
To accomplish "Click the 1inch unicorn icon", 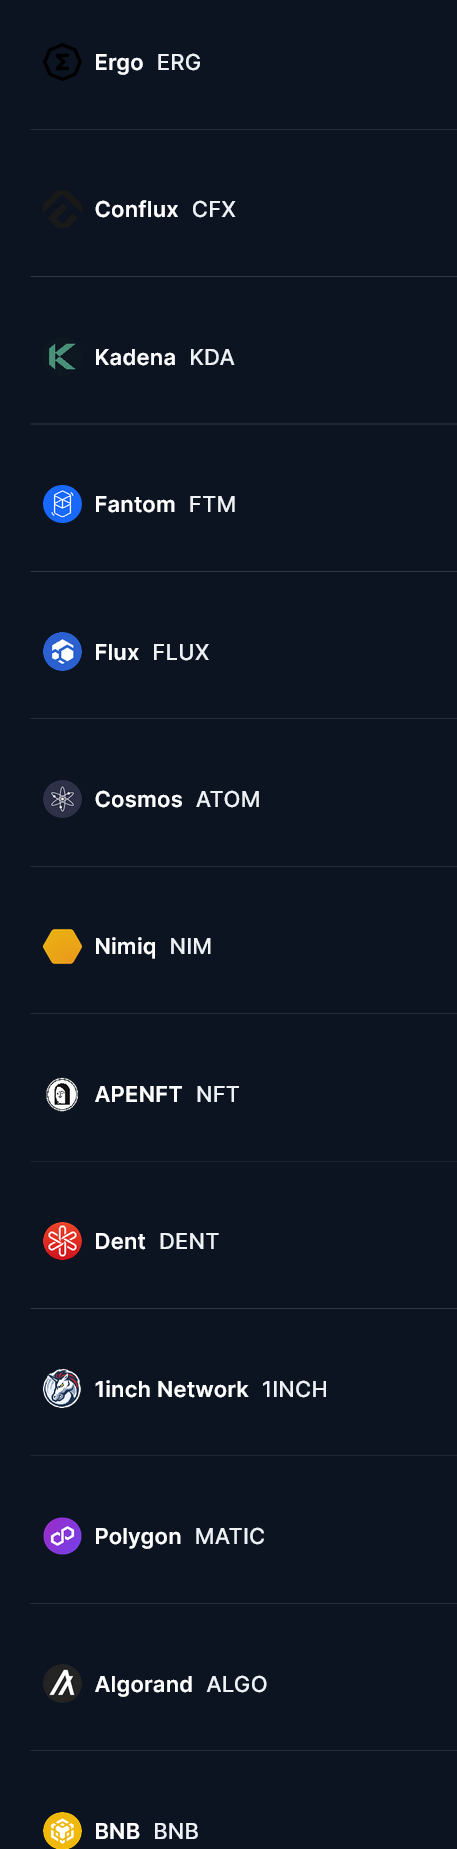I will click(x=62, y=1389).
